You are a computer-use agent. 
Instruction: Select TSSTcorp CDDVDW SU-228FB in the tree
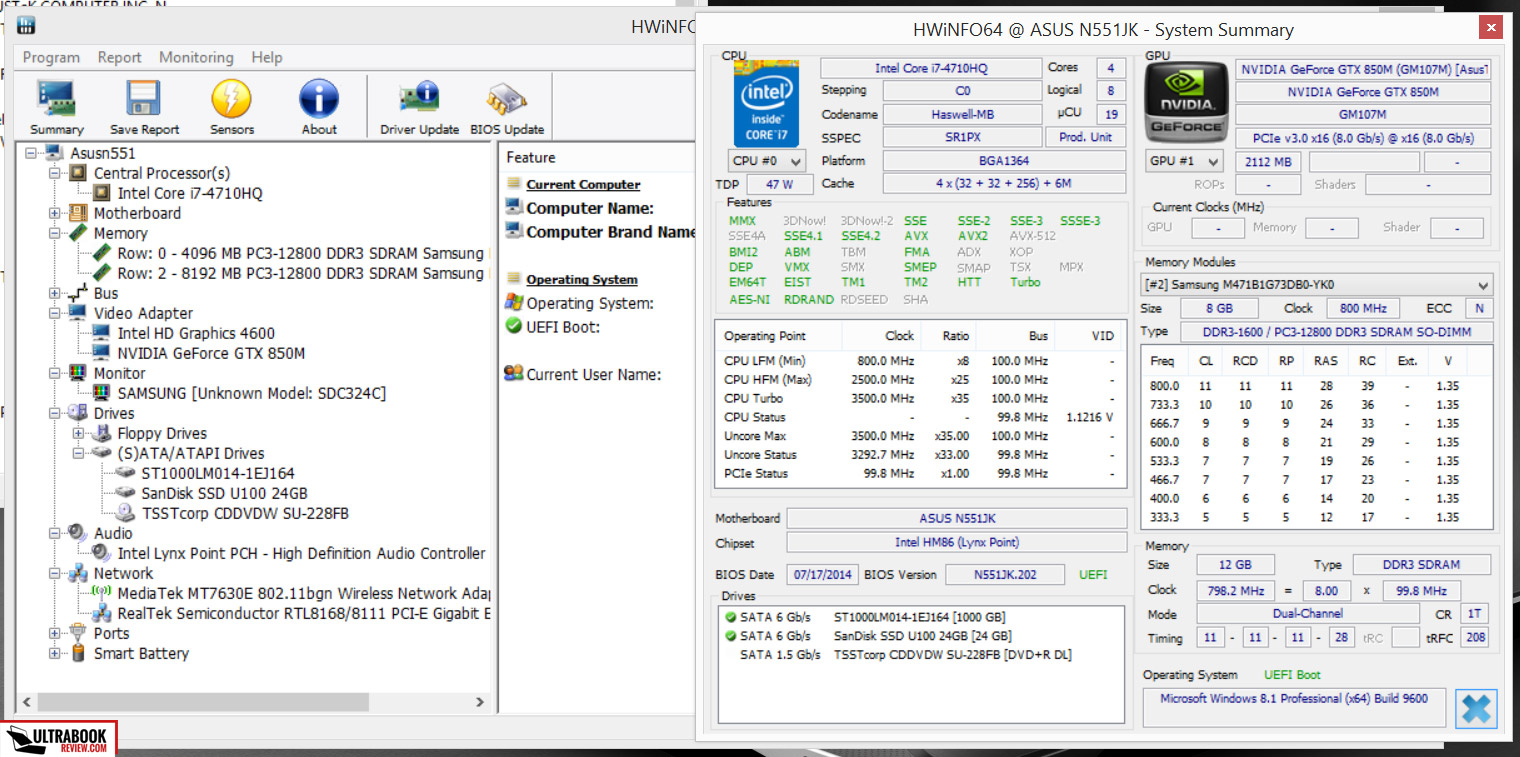point(244,513)
